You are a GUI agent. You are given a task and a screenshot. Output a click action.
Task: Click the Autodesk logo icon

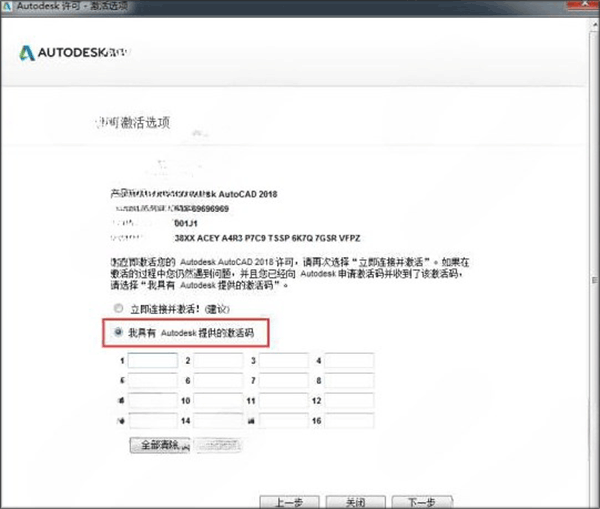[27, 53]
